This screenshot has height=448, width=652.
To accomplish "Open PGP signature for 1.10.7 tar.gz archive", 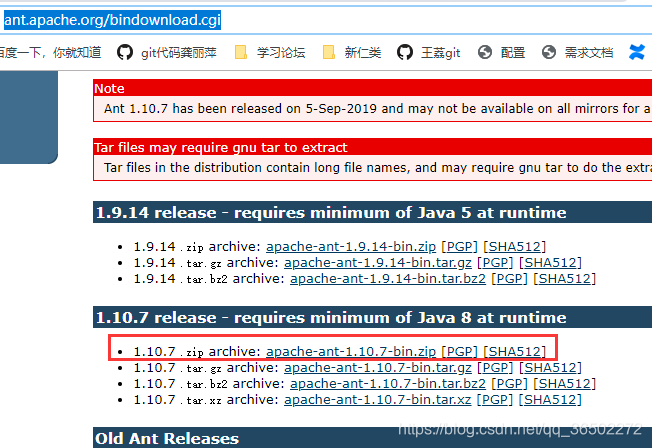I will [x=495, y=368].
